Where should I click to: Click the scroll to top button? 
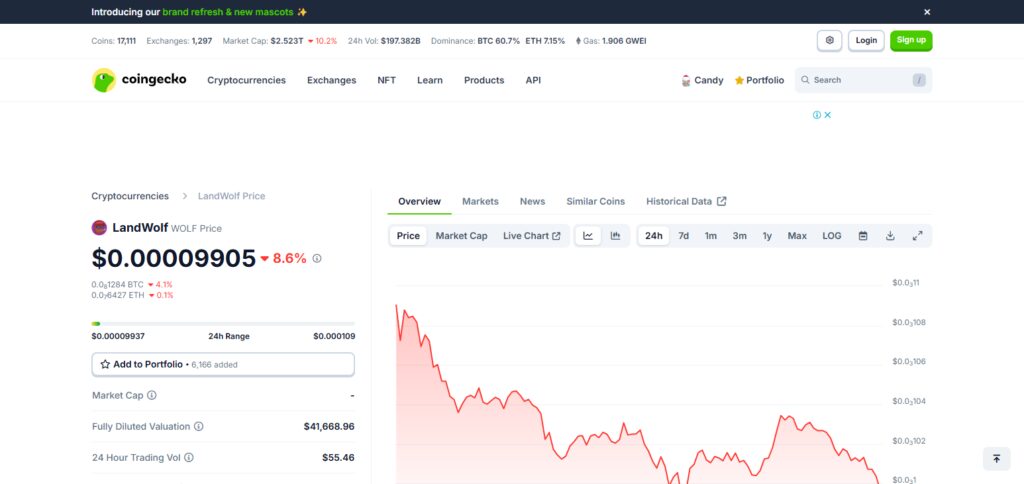(x=997, y=459)
